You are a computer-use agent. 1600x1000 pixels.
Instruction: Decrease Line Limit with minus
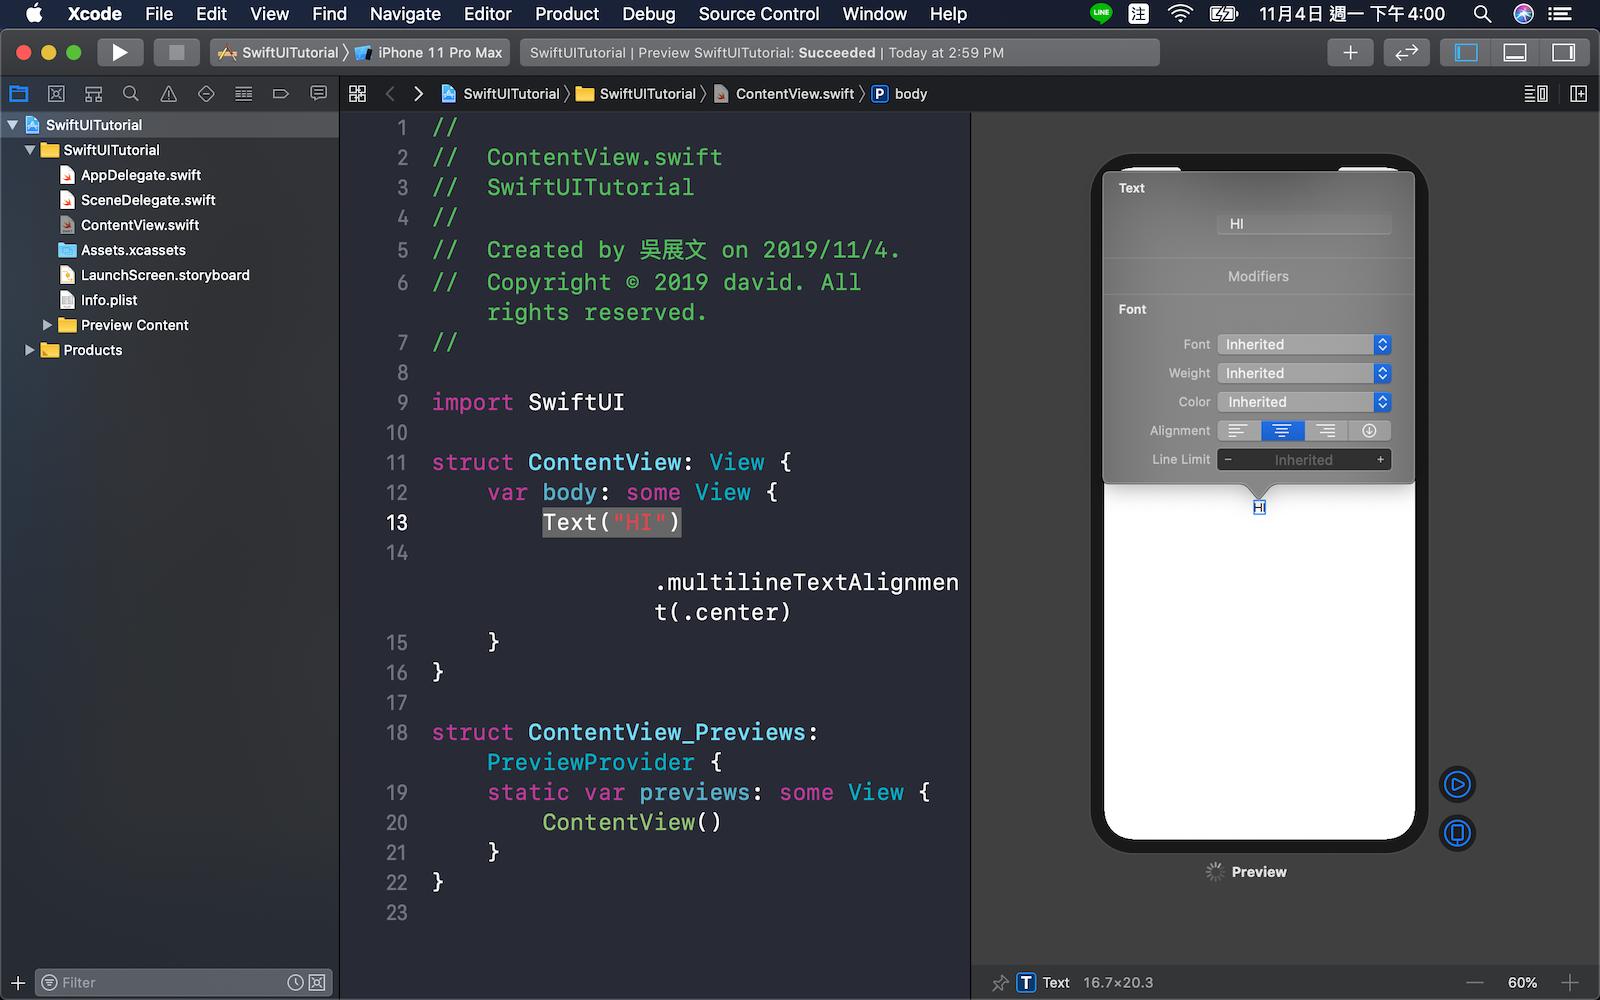[1228, 460]
